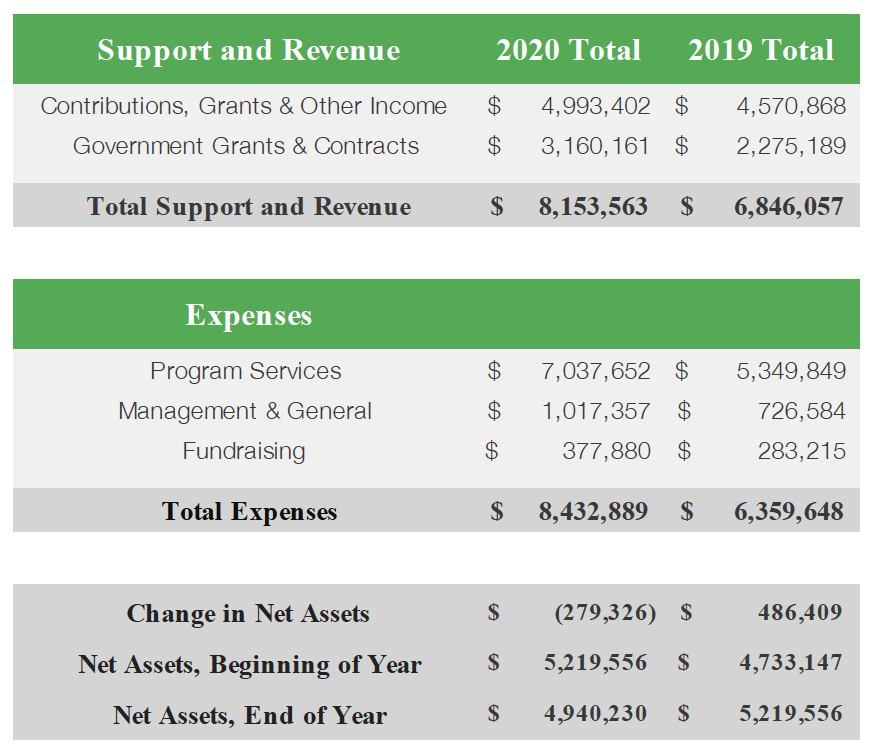The height and width of the screenshot is (752, 873).
Task: Click the Program Services row label
Action: tap(245, 371)
